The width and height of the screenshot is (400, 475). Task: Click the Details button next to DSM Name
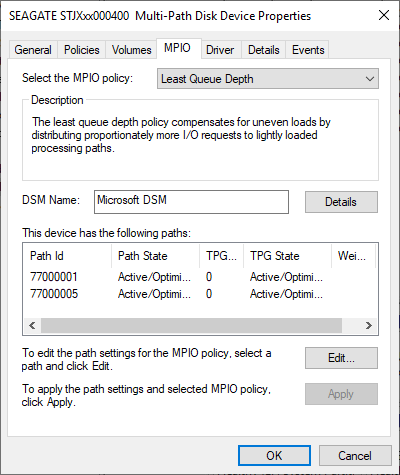click(341, 202)
